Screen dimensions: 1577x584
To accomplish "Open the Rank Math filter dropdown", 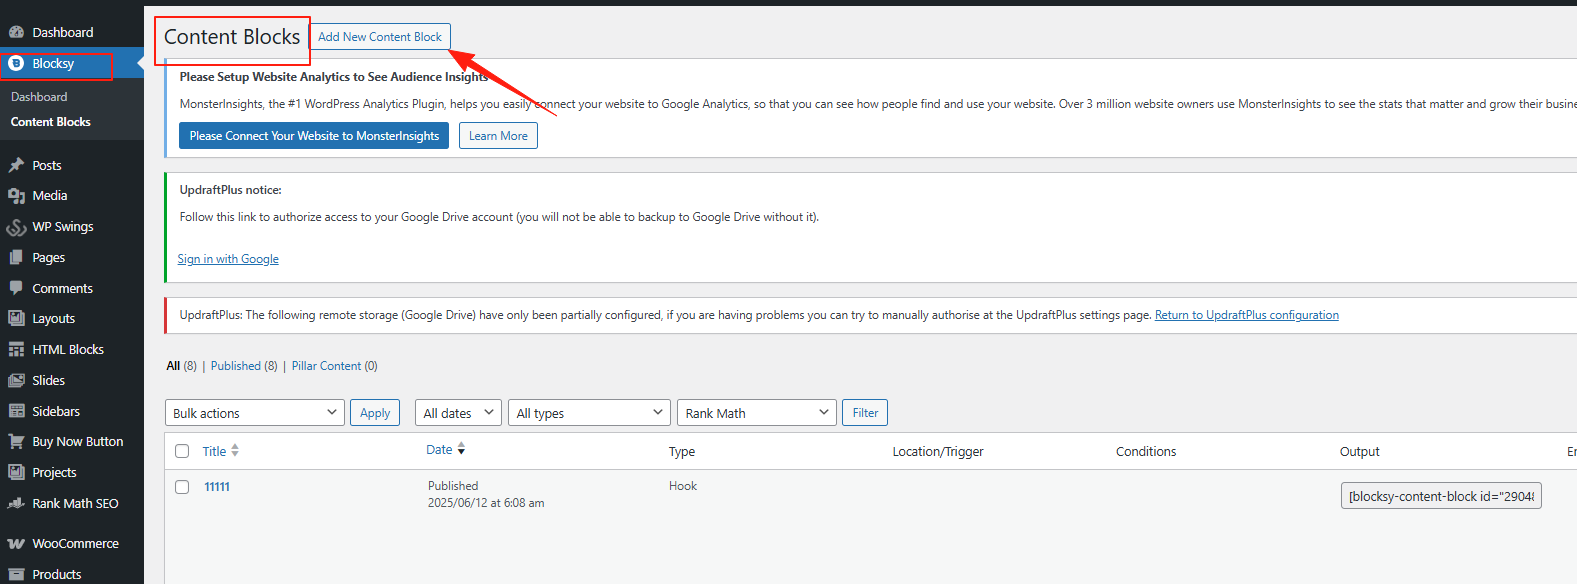I will 757,413.
